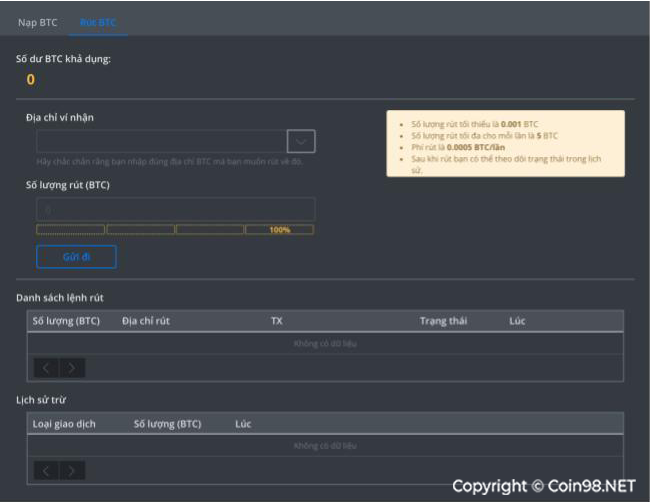Click the Số dư BTC khả dụng label
The height and width of the screenshot is (502, 650).
pyautogui.click(x=63, y=59)
